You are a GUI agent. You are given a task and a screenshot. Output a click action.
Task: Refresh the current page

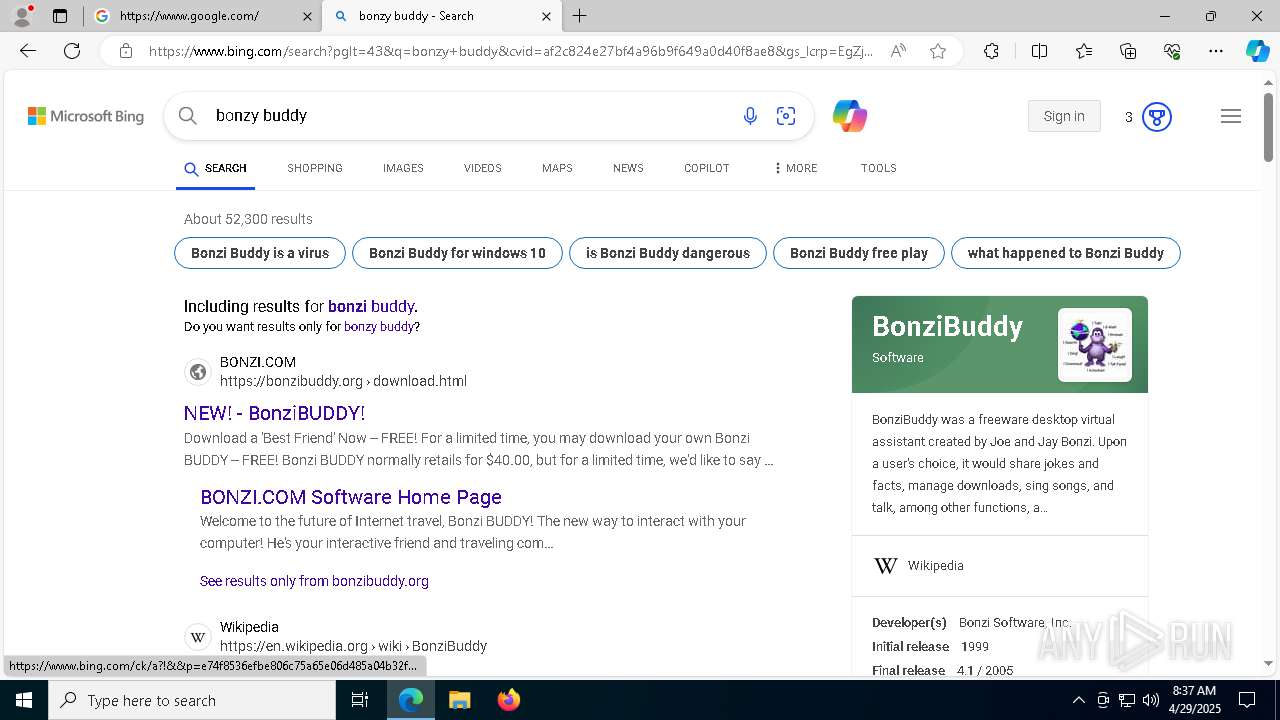pyautogui.click(x=72, y=51)
